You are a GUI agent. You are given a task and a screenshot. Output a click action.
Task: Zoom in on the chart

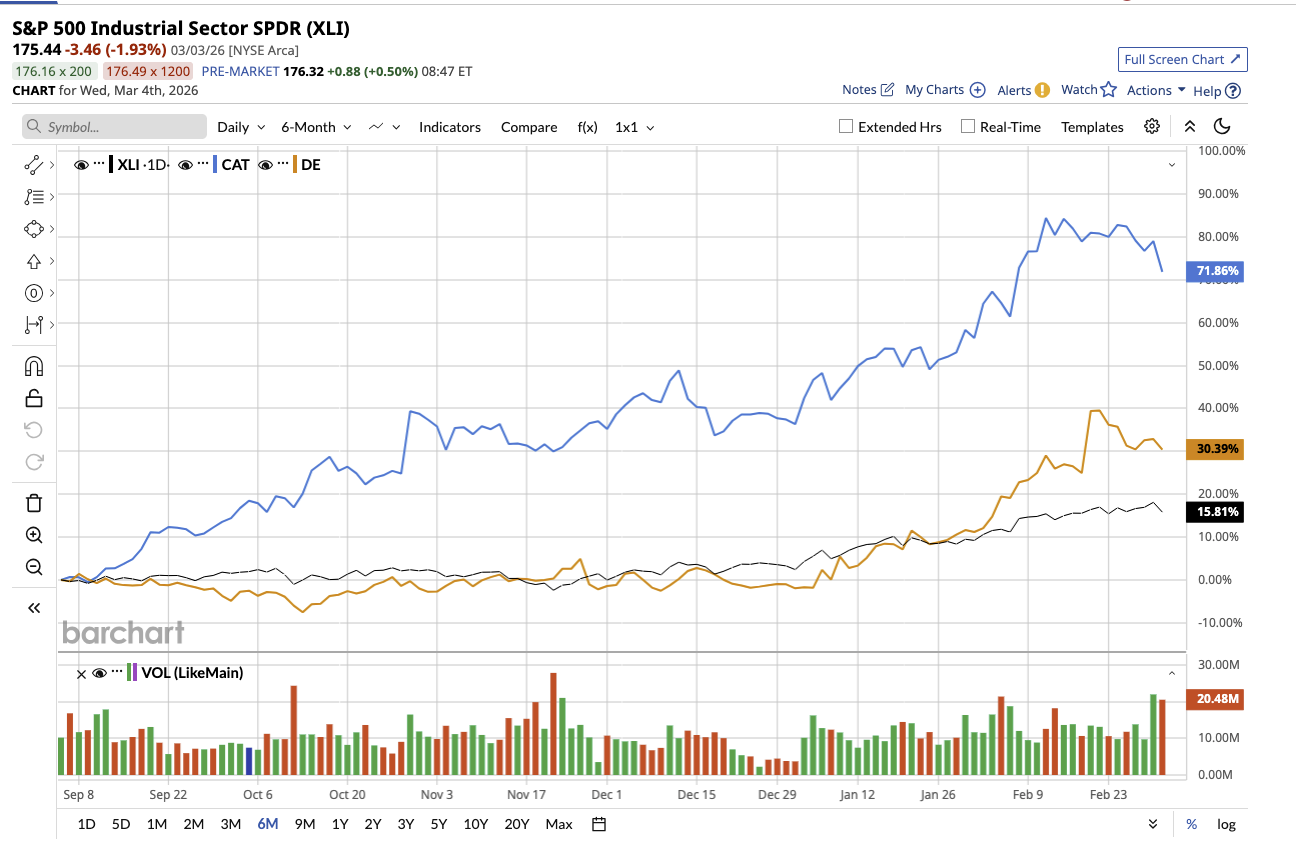pyautogui.click(x=33, y=535)
